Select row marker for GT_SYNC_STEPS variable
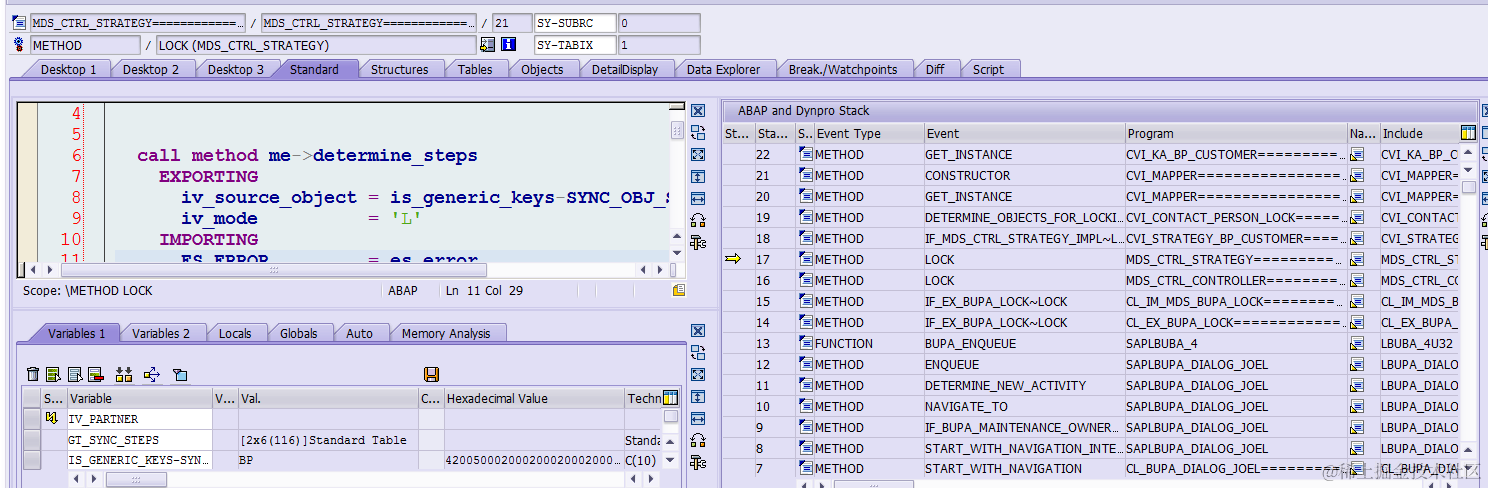This screenshot has height=488, width=1488. pos(32,440)
